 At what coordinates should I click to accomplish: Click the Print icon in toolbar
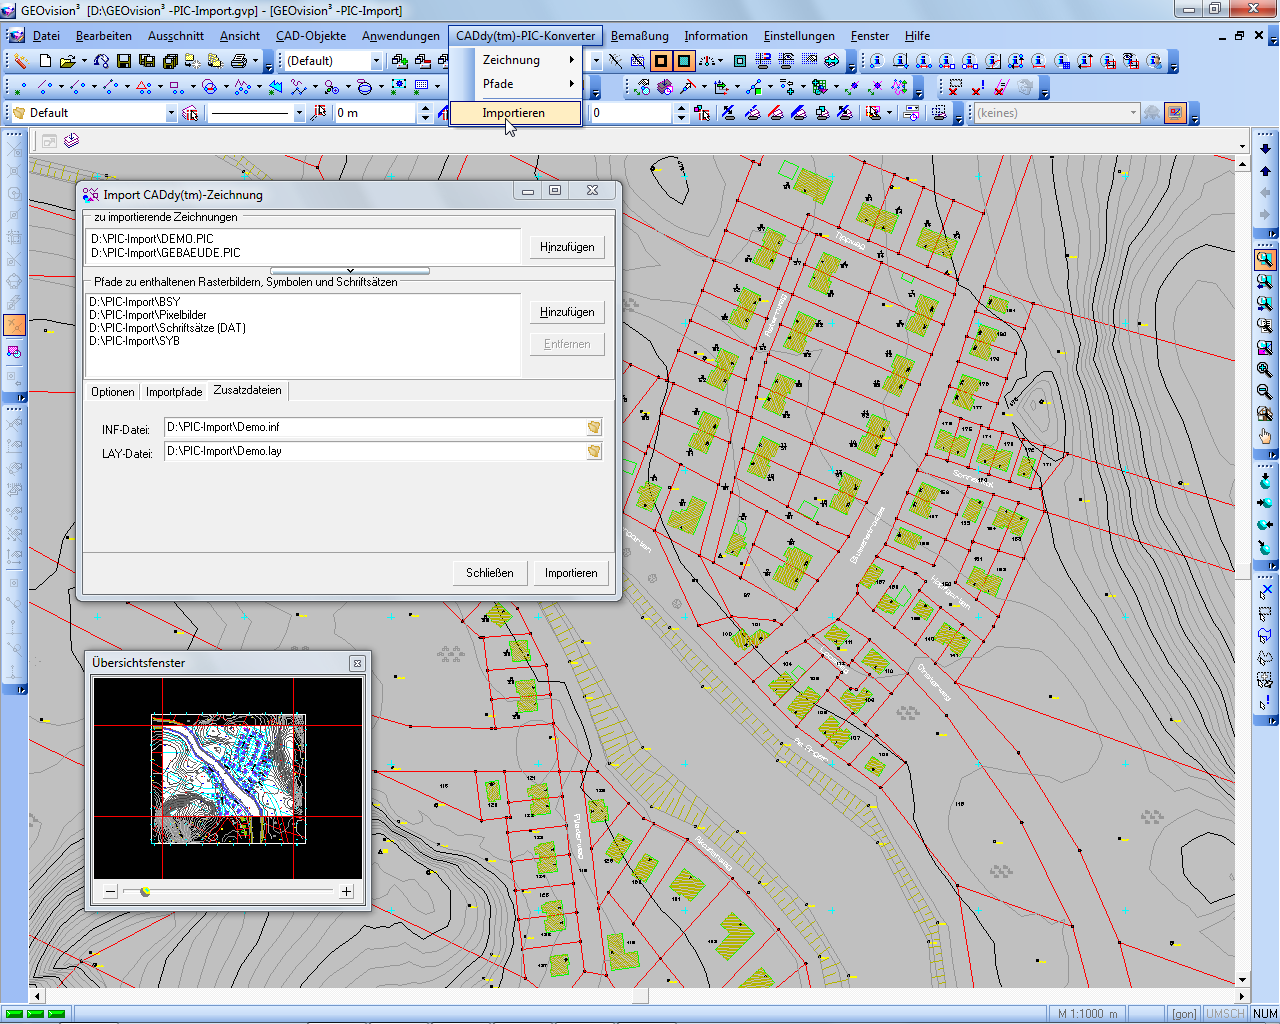239,62
